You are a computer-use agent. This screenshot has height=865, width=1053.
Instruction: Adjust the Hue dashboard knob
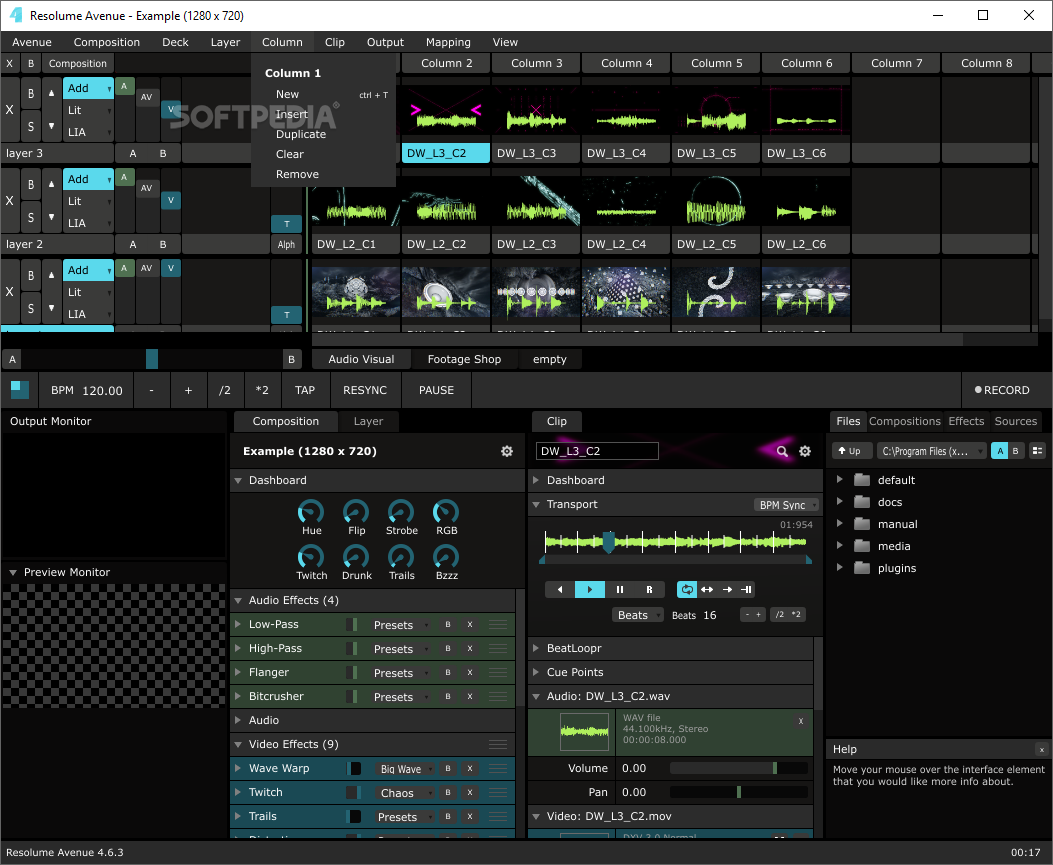[x=311, y=512]
